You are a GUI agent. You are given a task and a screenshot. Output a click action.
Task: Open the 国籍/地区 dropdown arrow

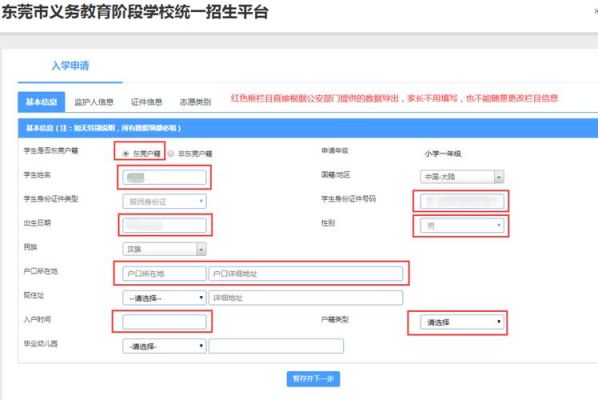pos(499,177)
